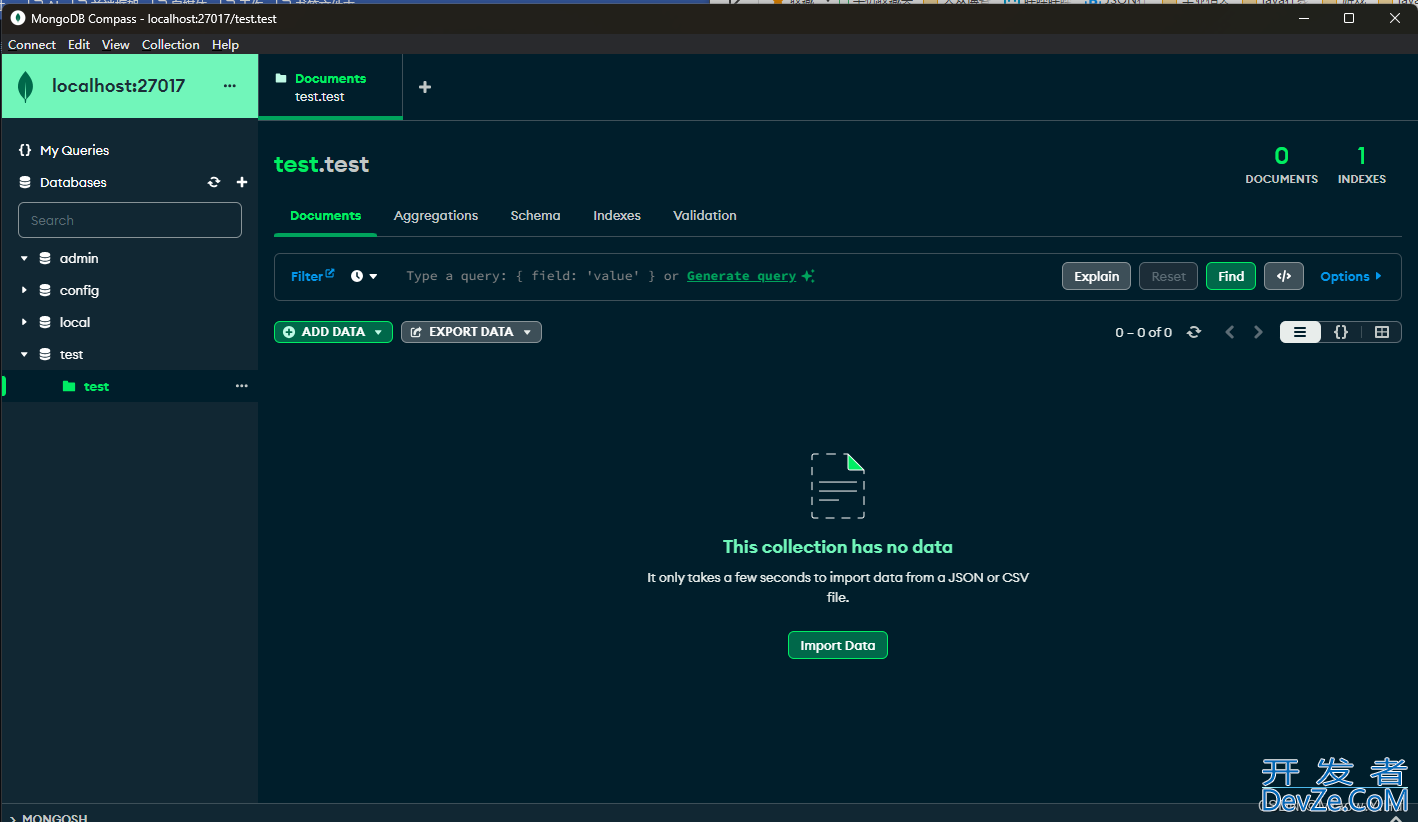Click the test.test collection title
This screenshot has height=822, width=1418.
pos(322,165)
